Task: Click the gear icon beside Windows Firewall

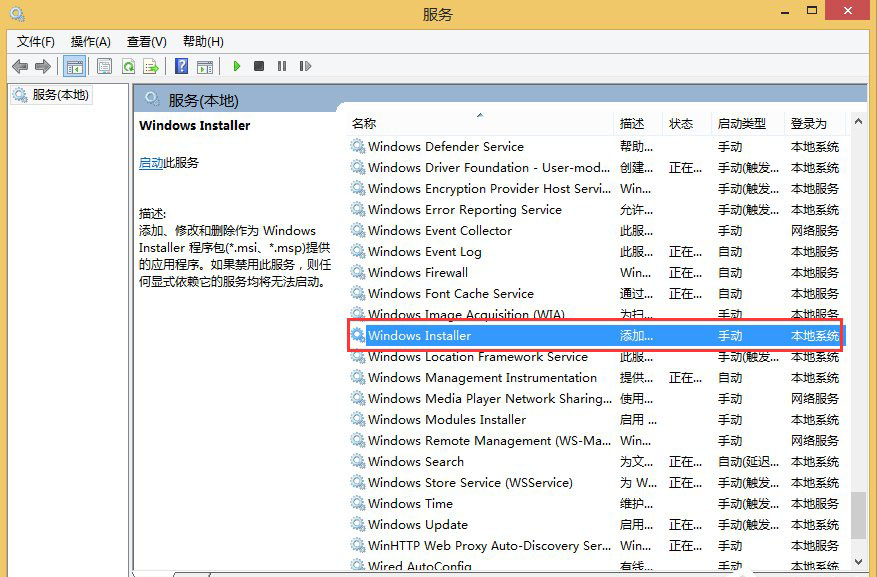Action: [357, 272]
